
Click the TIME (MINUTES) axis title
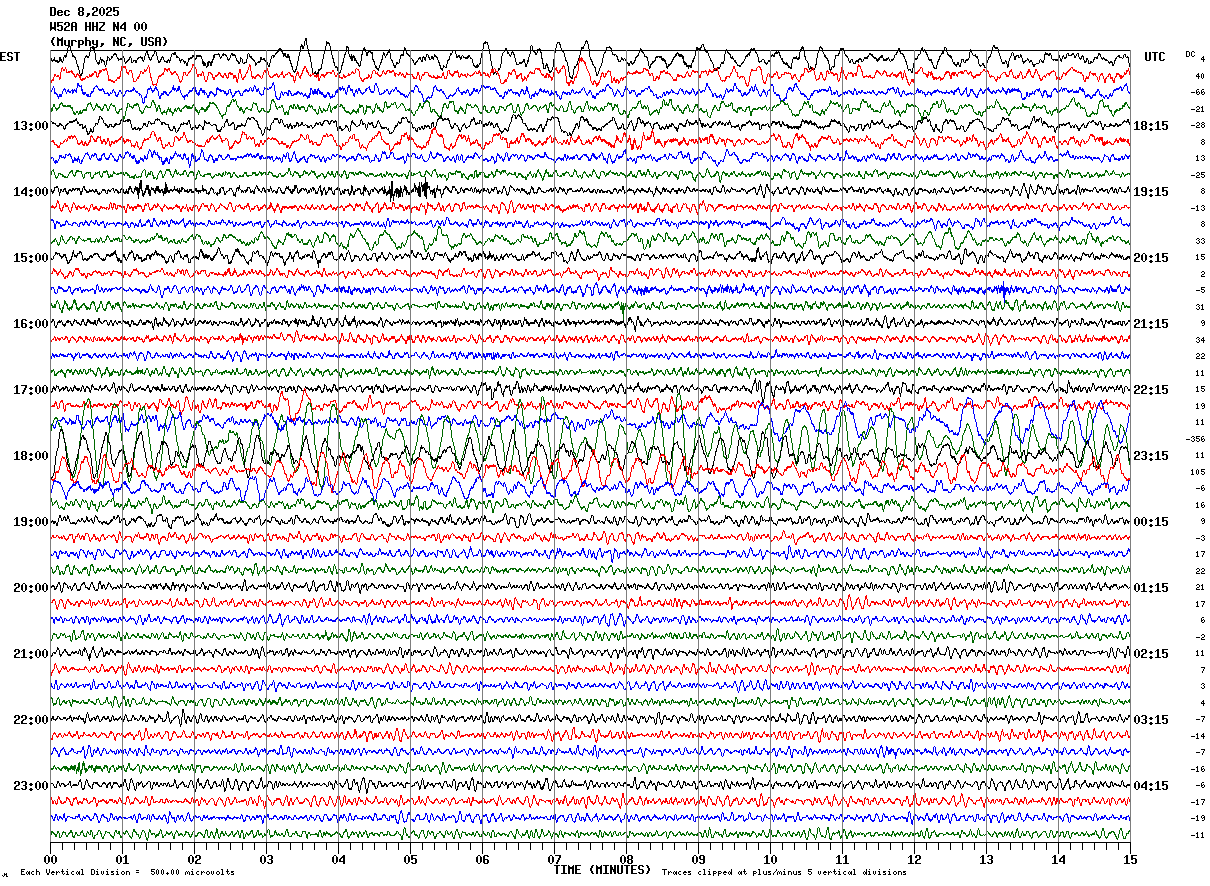[x=602, y=870]
